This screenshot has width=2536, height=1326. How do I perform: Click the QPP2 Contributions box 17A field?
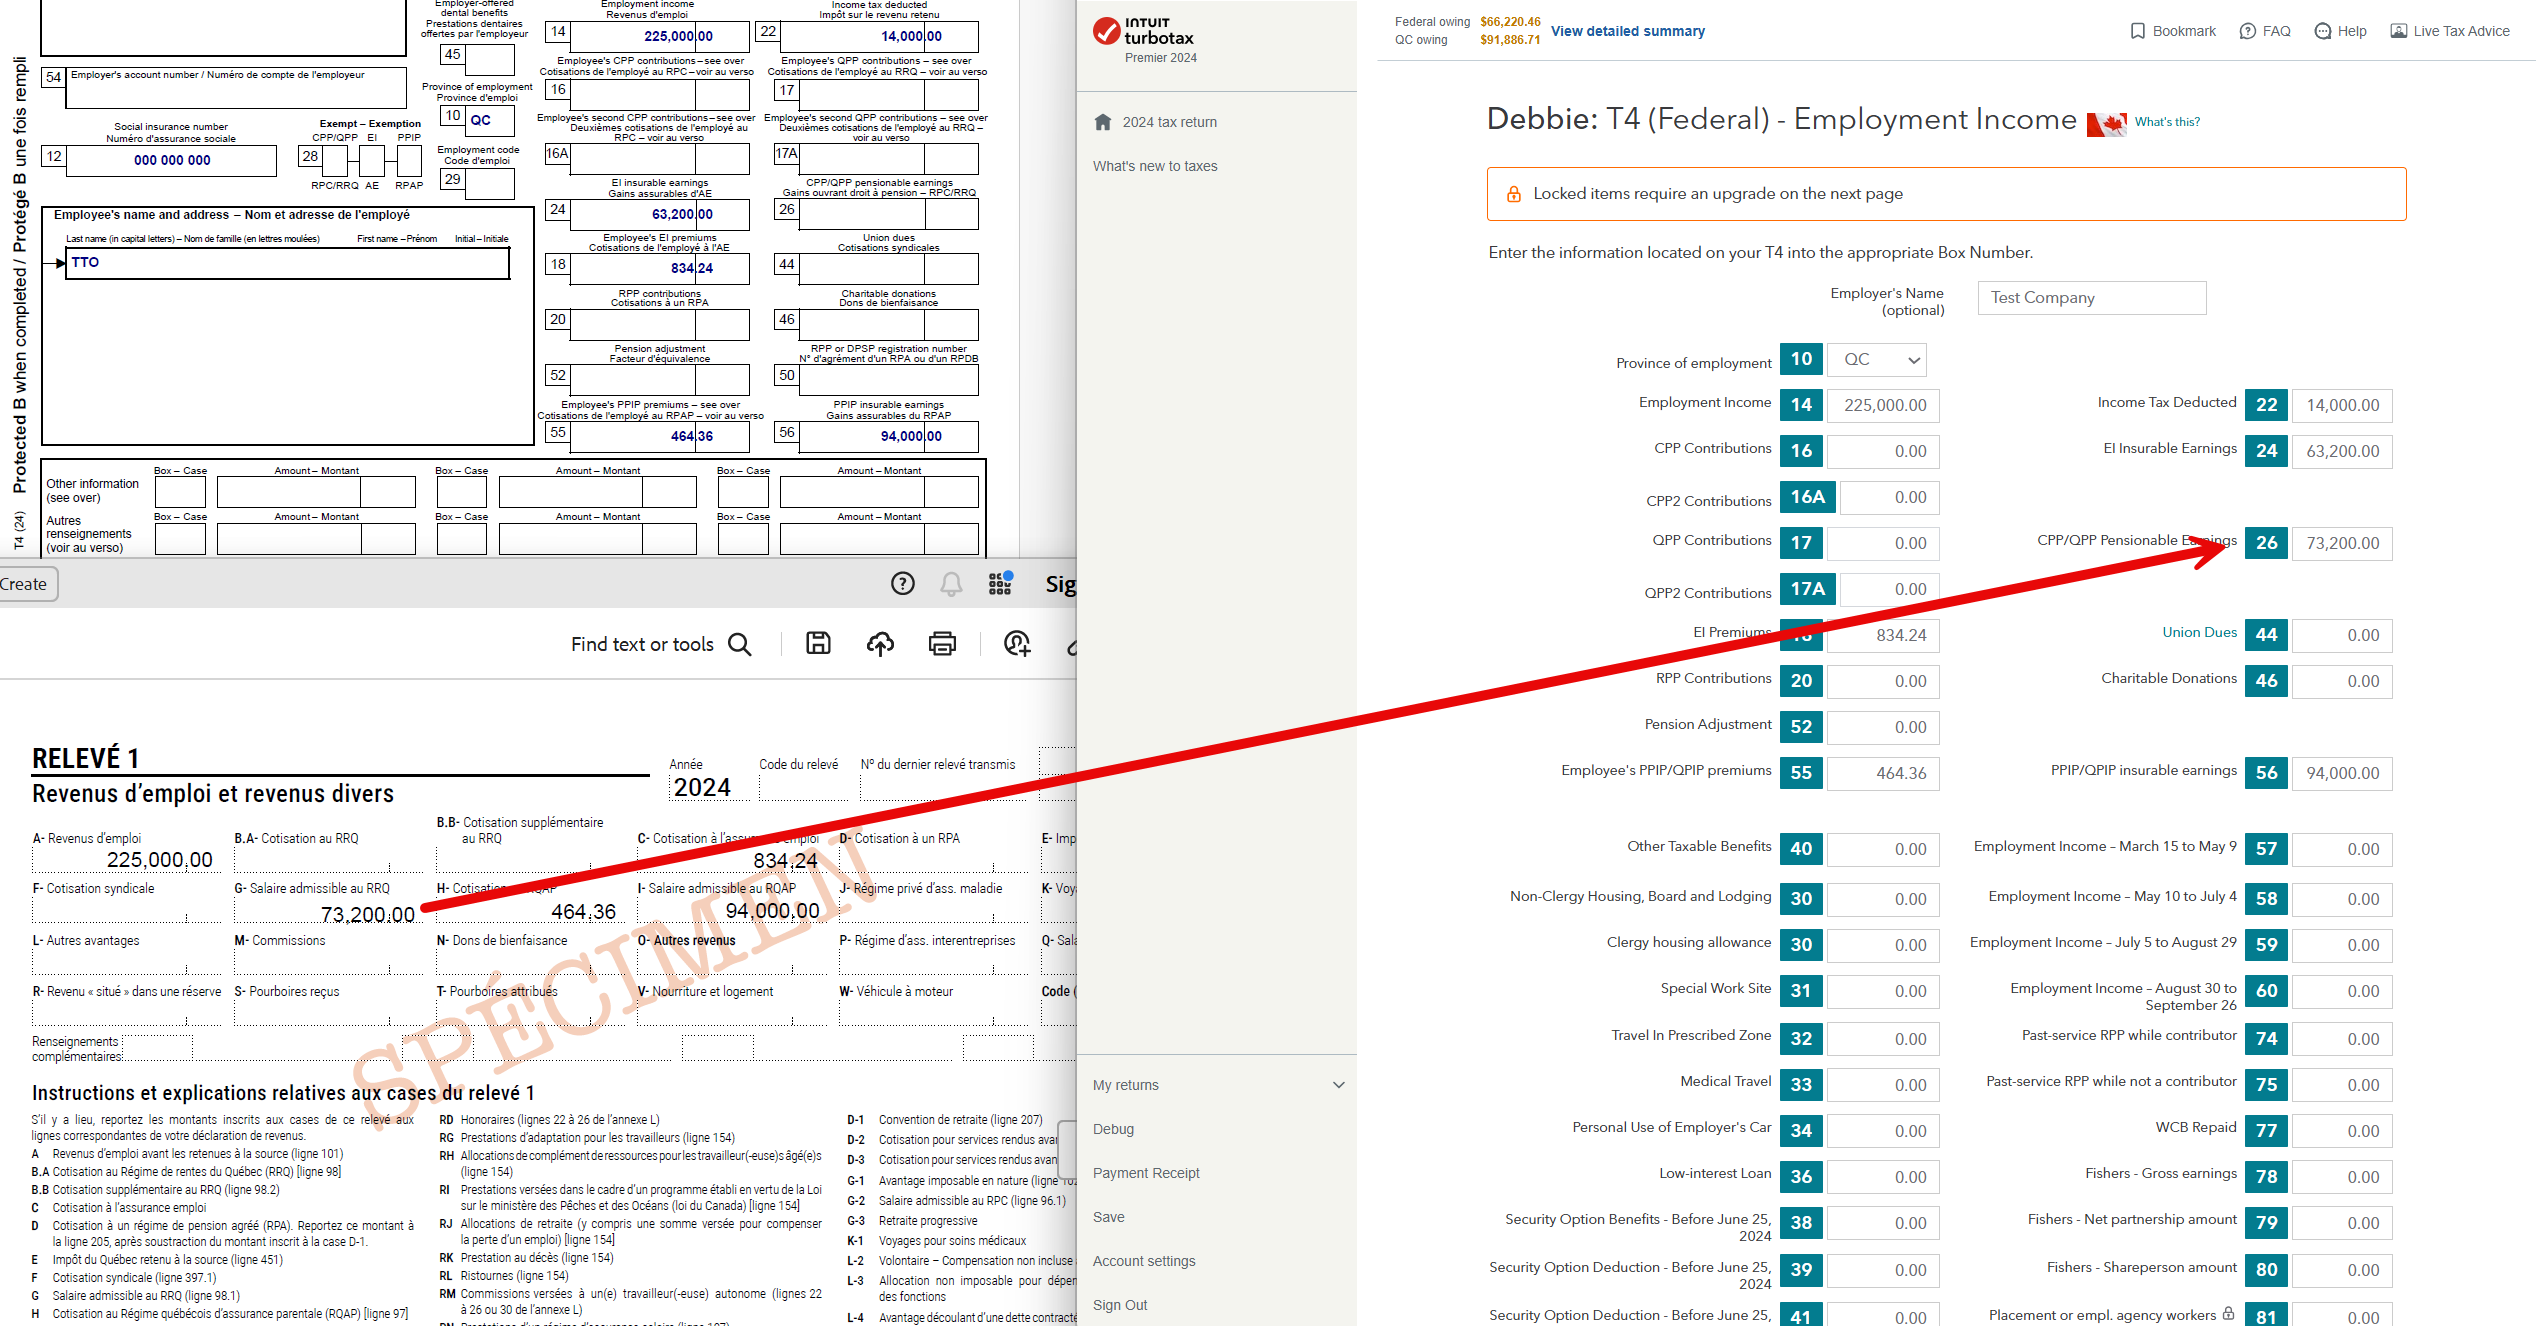(x=1889, y=589)
